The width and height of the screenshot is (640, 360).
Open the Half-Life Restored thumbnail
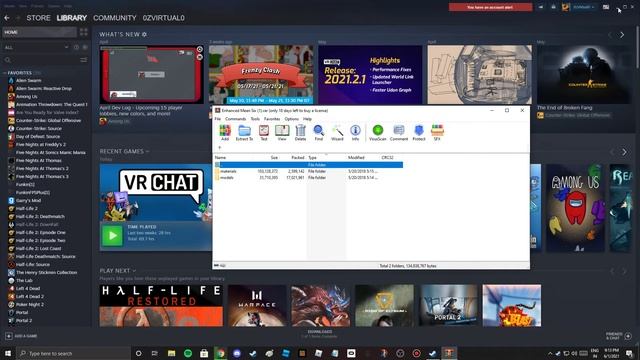point(161,305)
